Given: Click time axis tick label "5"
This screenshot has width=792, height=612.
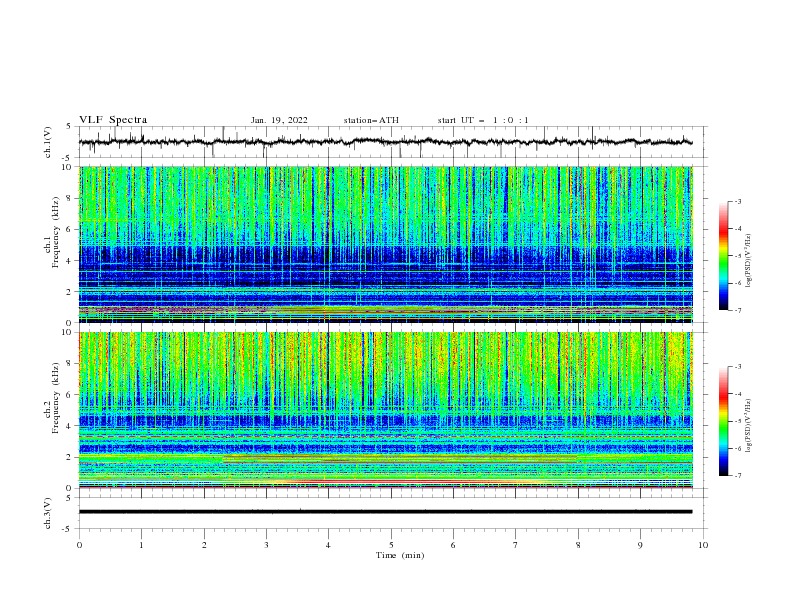Looking at the screenshot, I should [x=391, y=545].
